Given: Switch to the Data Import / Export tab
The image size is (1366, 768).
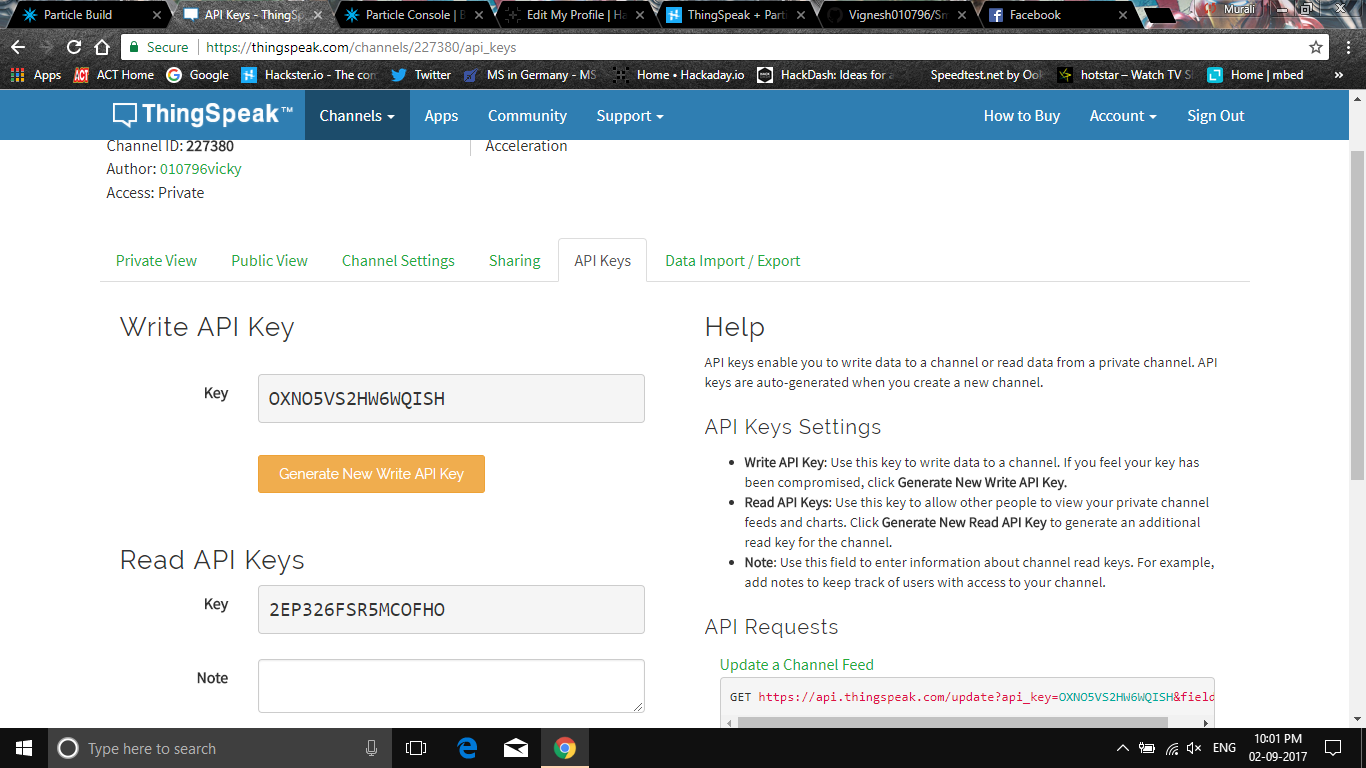Looking at the screenshot, I should [732, 261].
